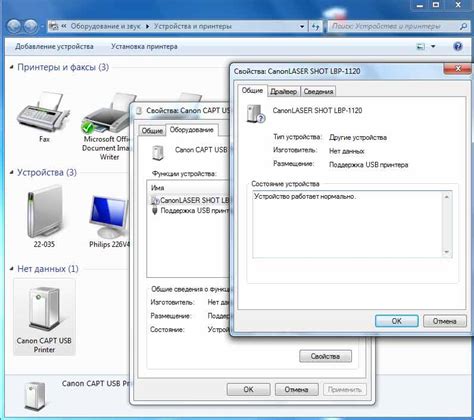The height and width of the screenshot is (420, 474).
Task: Click the search magnifier icon
Action: (463, 26)
